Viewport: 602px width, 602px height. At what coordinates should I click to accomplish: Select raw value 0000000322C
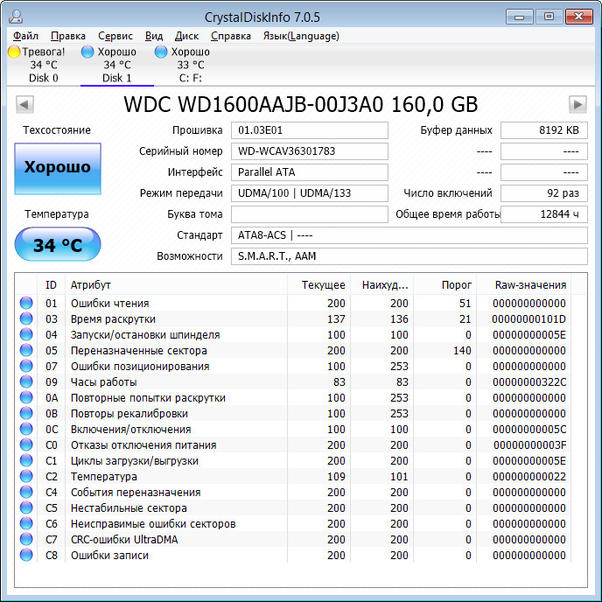click(x=529, y=382)
